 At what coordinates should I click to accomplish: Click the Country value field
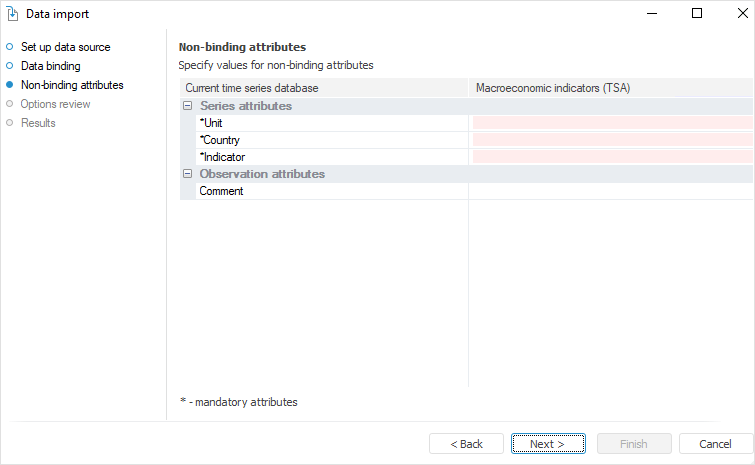pyautogui.click(x=612, y=140)
